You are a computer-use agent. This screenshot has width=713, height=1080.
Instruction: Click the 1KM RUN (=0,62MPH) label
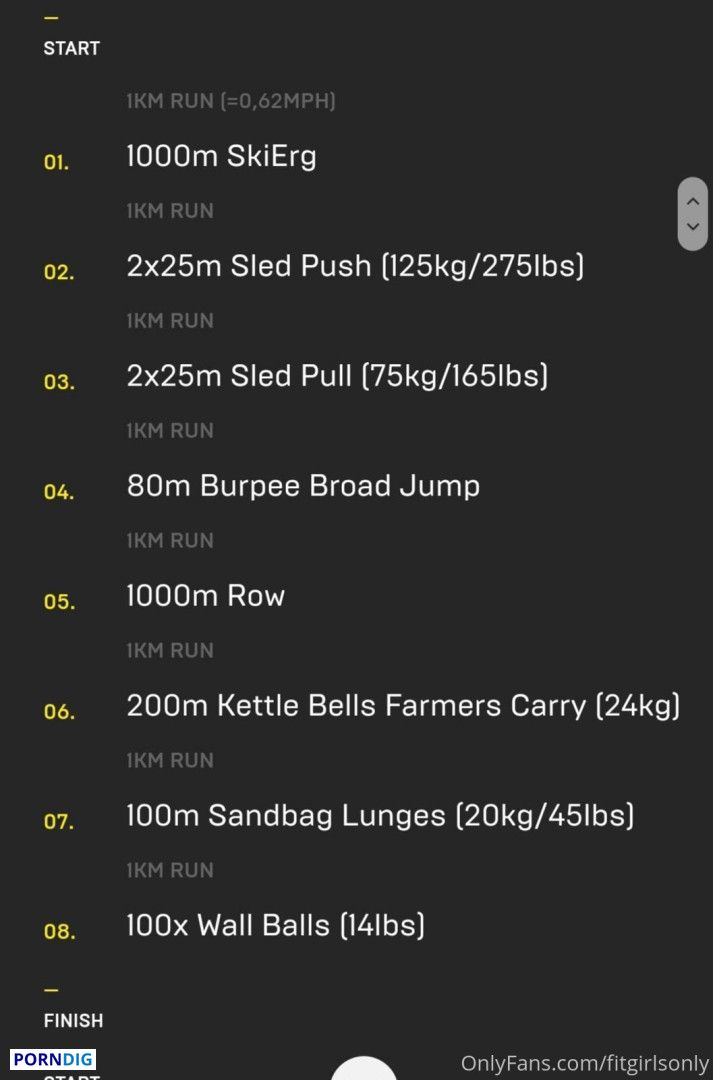(x=231, y=101)
